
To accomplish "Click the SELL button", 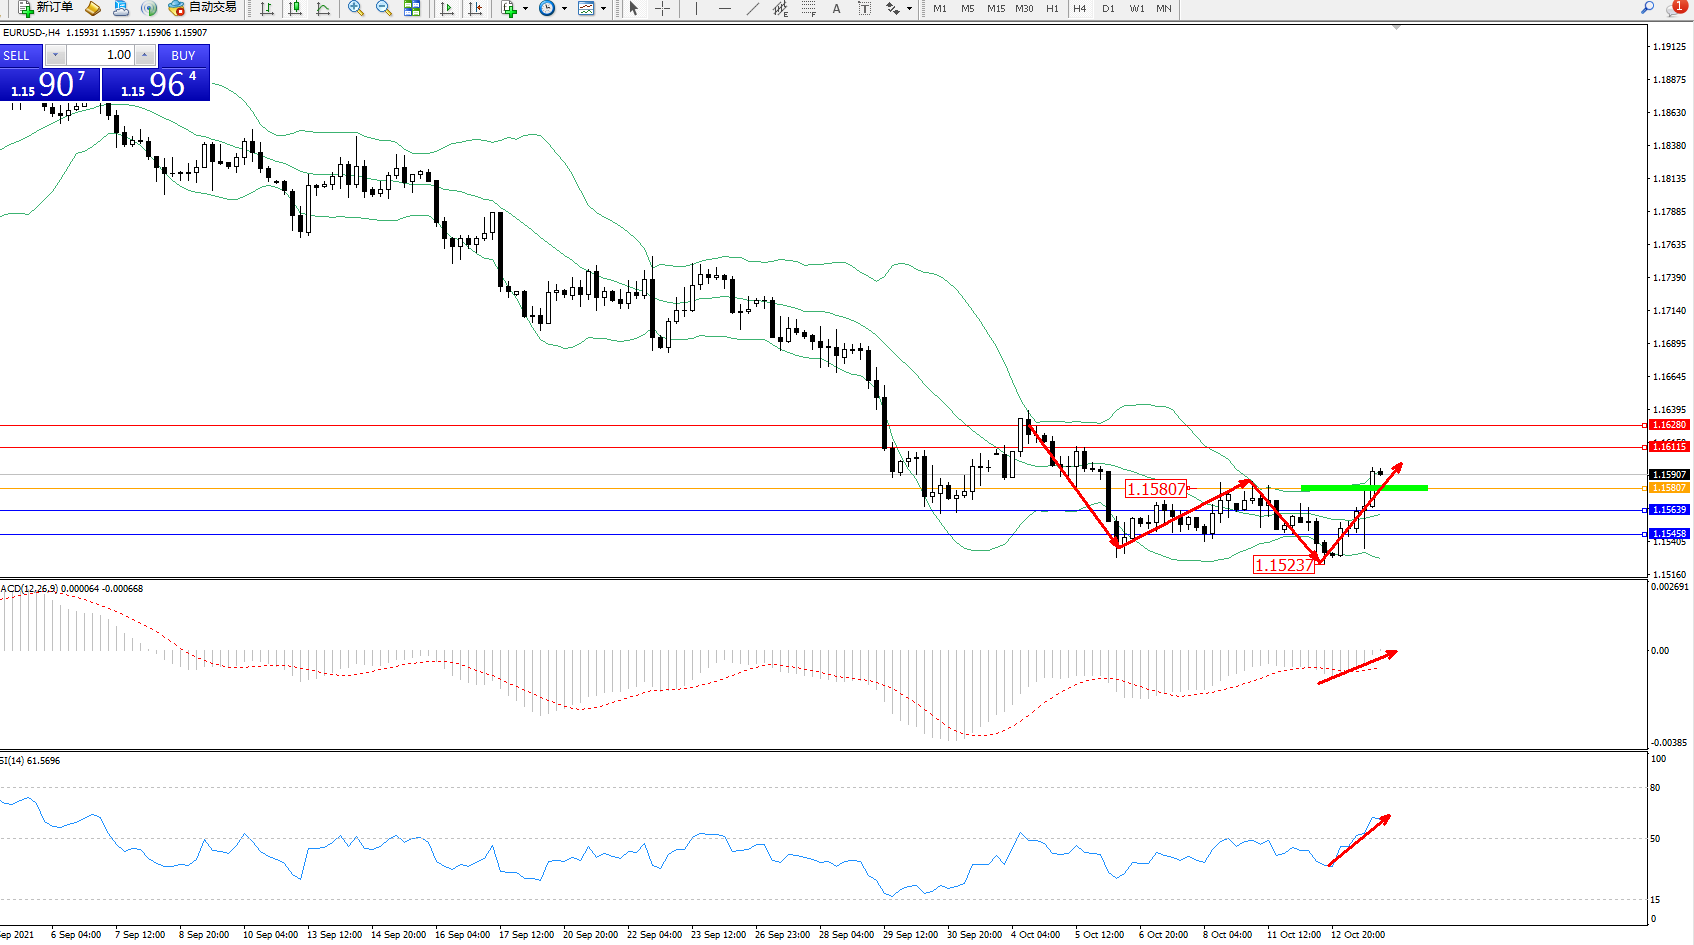I will tap(17, 55).
